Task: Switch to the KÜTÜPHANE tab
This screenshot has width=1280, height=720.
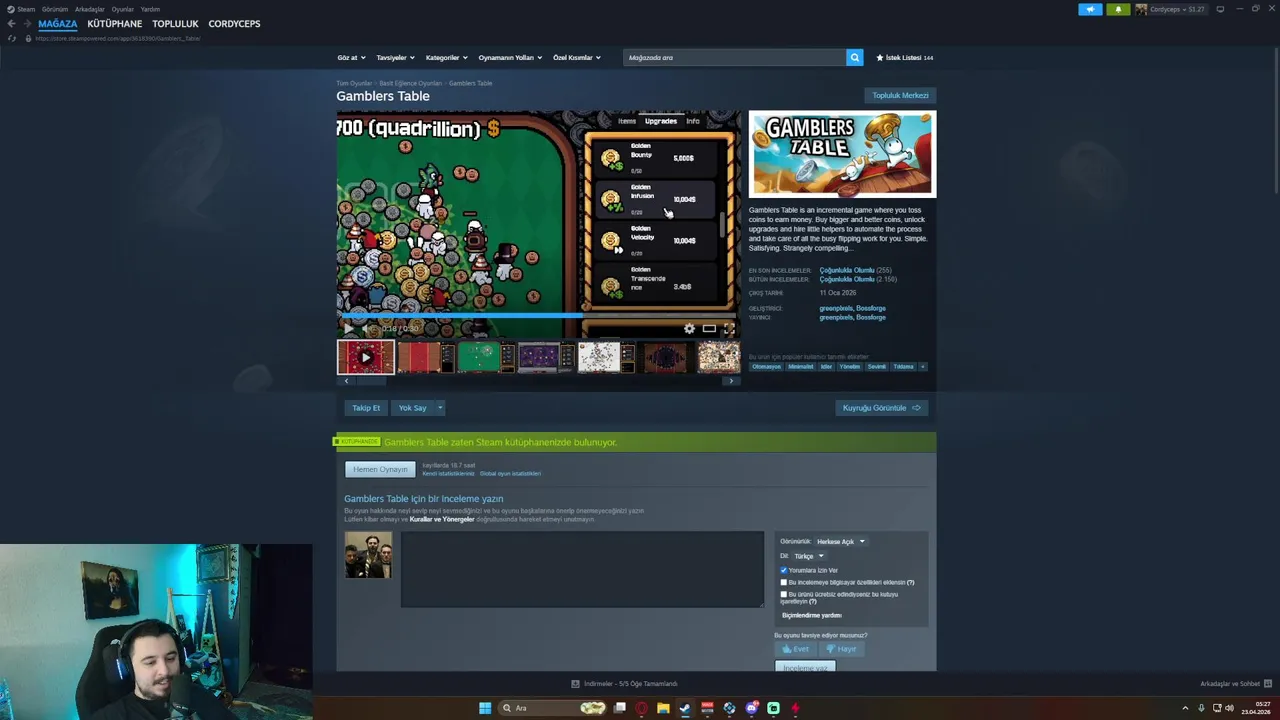Action: point(115,23)
